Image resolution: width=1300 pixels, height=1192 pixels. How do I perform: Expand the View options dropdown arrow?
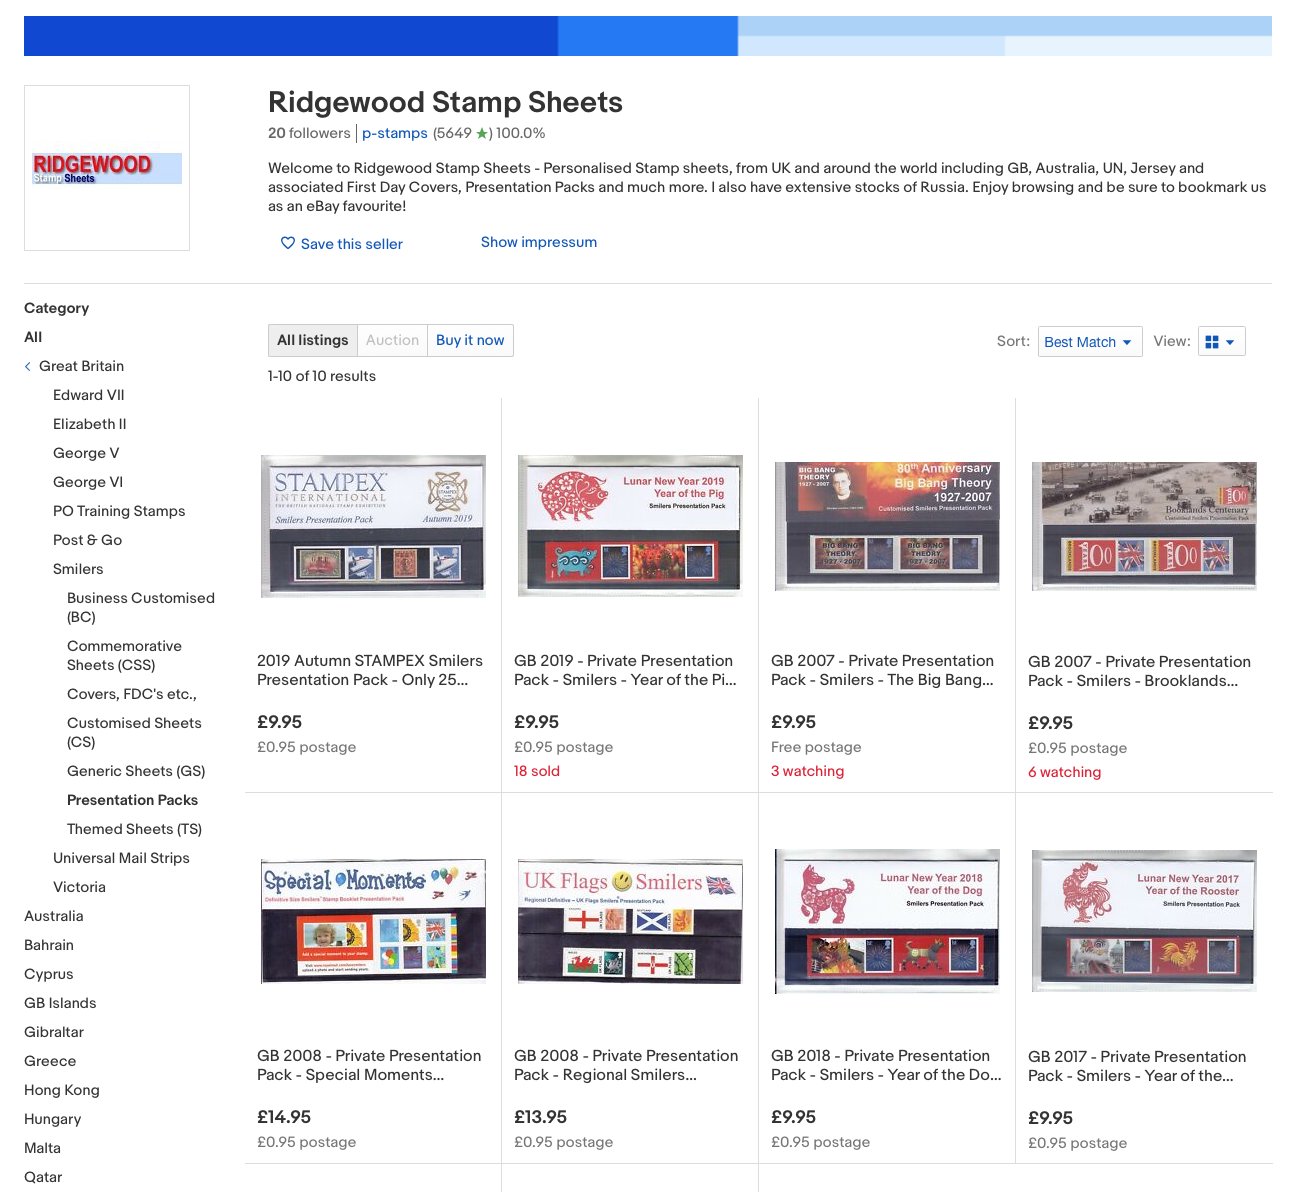coord(1231,342)
